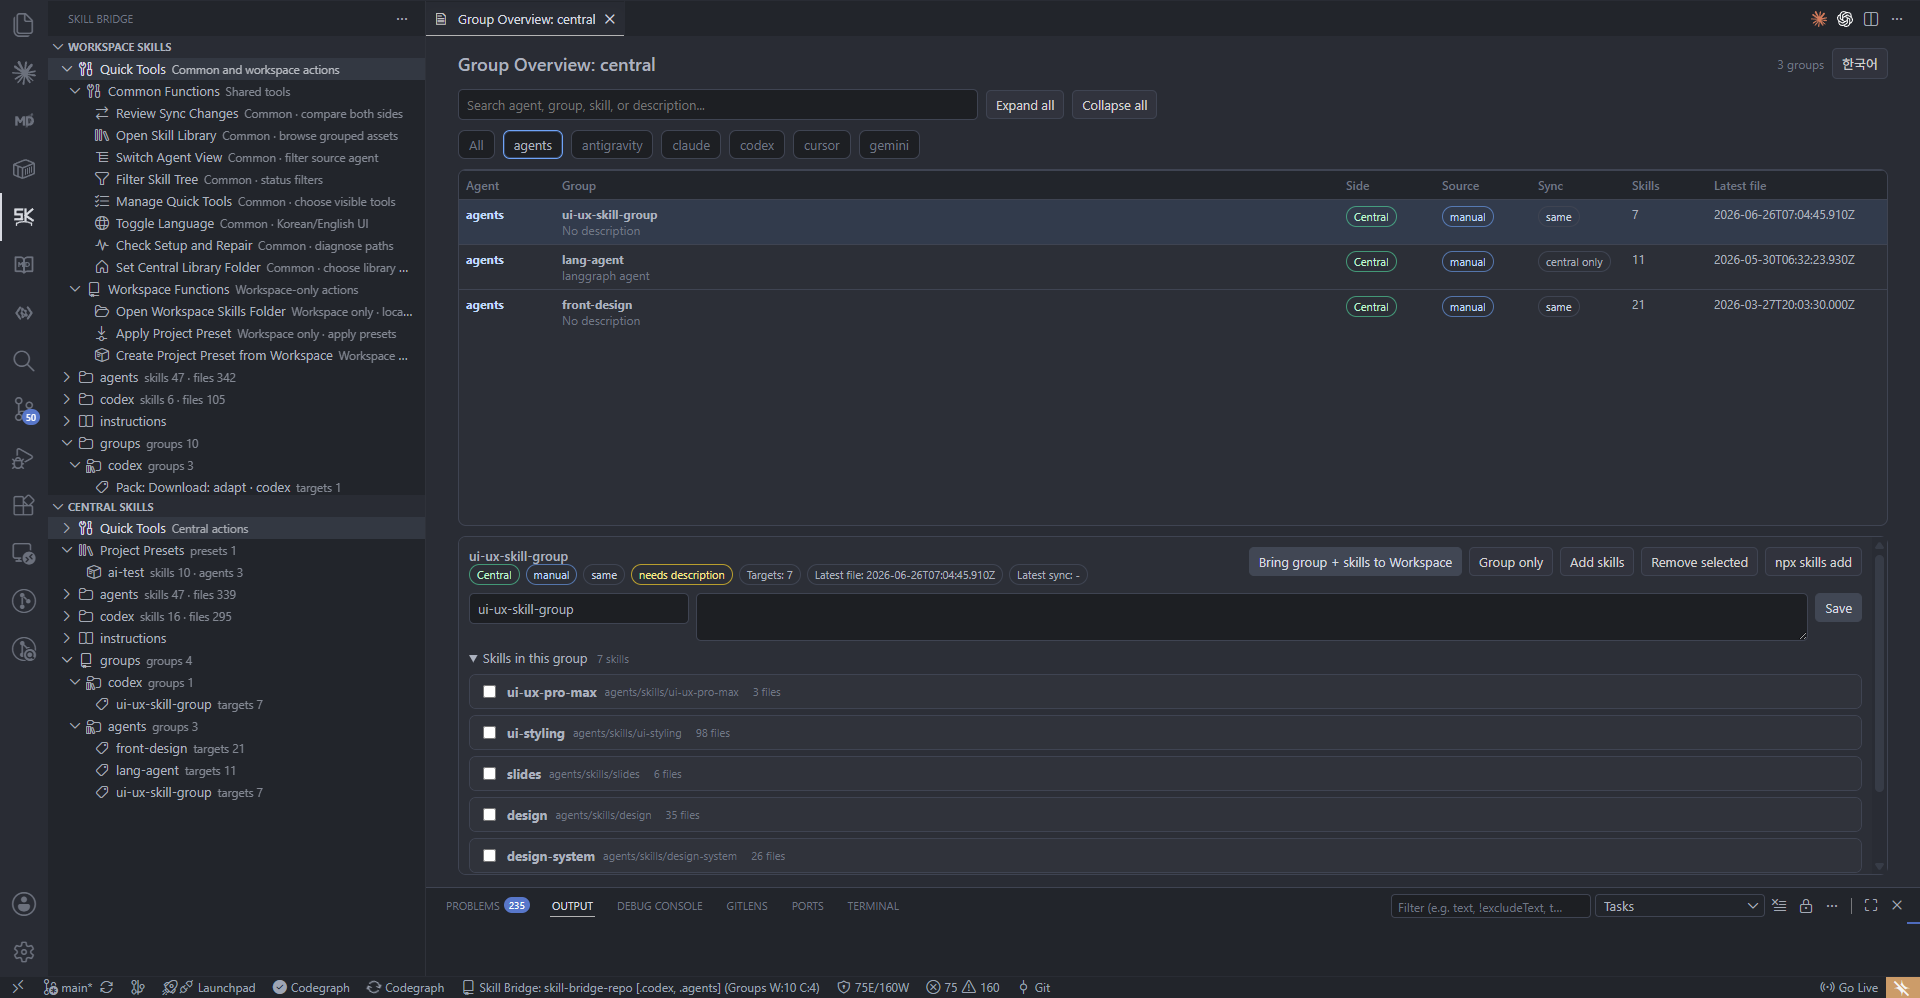
Task: Run the Filter Skill Tree tool
Action: [236, 179]
